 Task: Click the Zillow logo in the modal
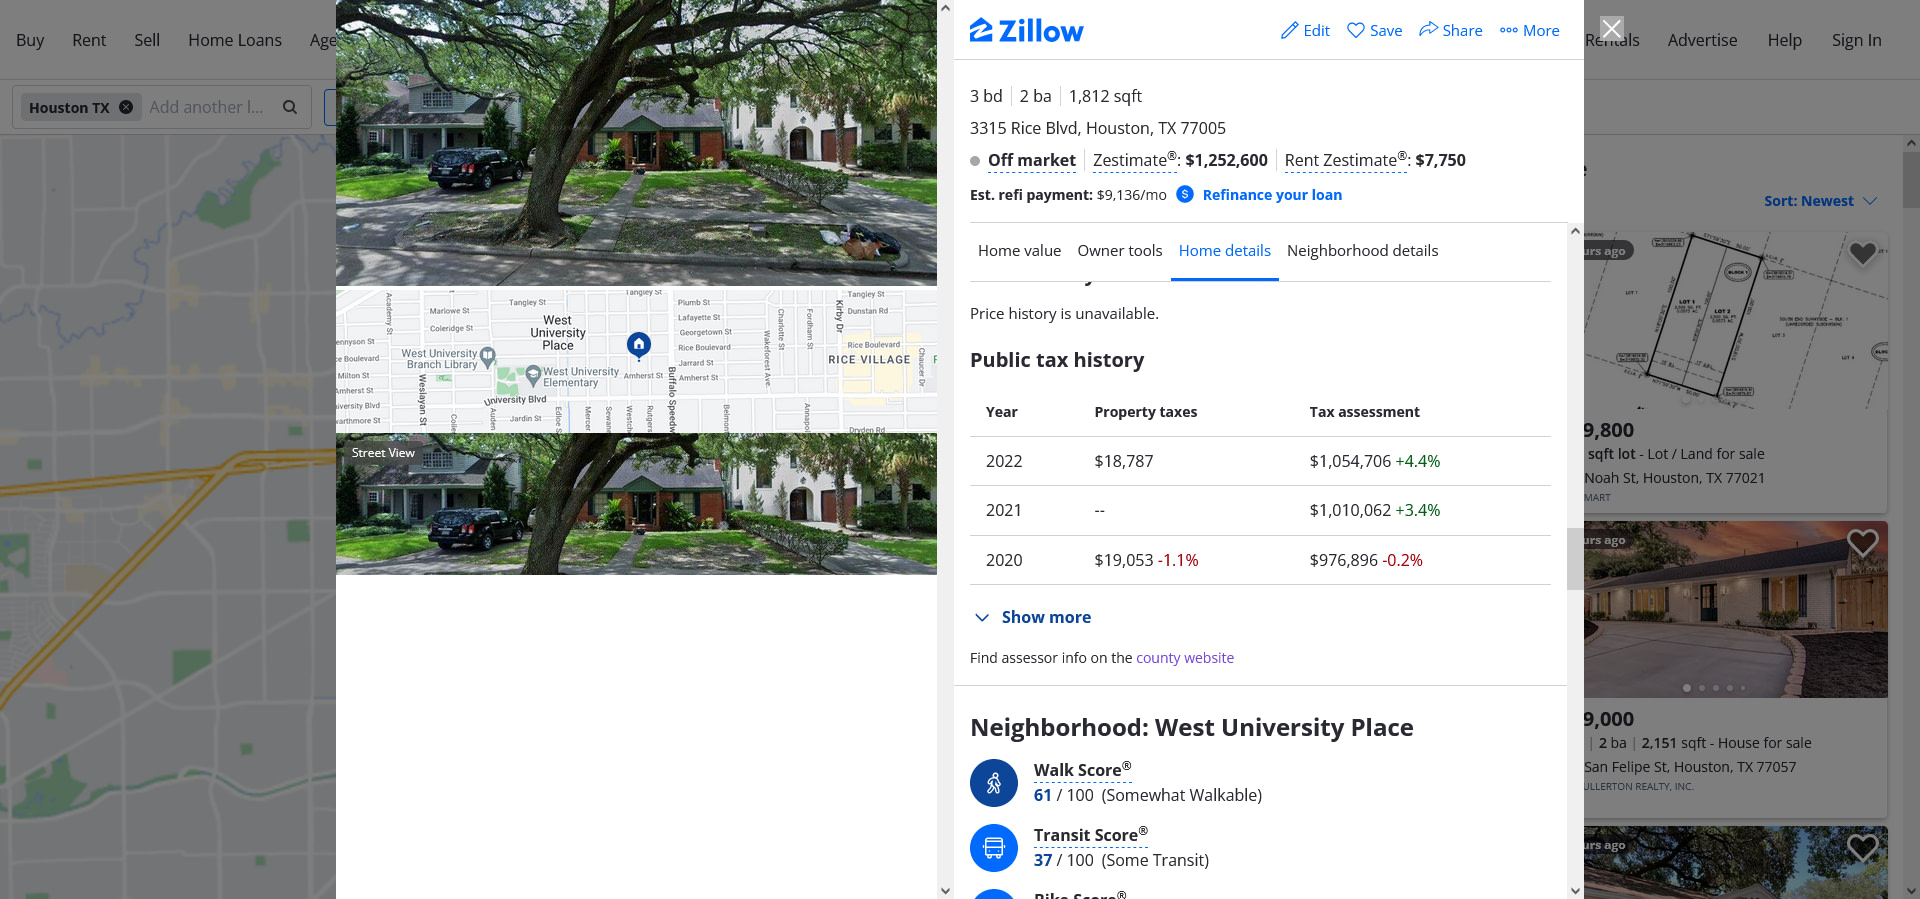point(1026,30)
